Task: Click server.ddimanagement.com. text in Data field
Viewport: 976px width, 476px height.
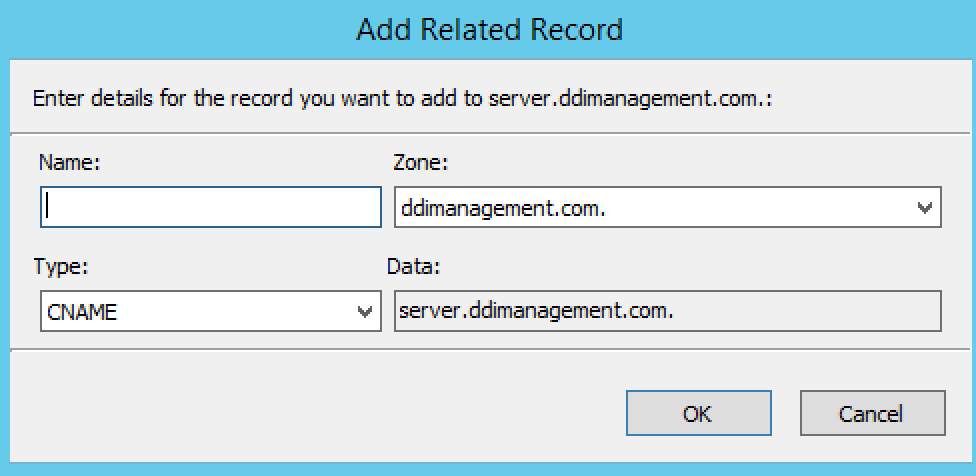Action: (x=536, y=311)
